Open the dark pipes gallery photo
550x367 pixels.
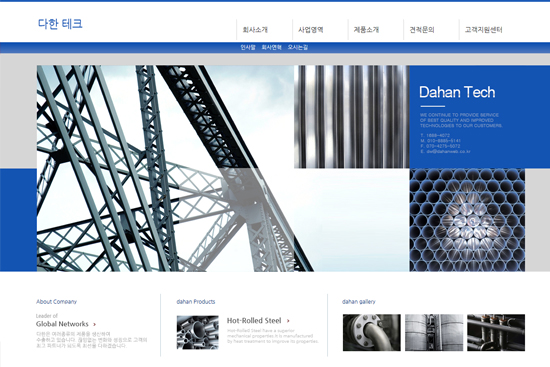[496, 333]
